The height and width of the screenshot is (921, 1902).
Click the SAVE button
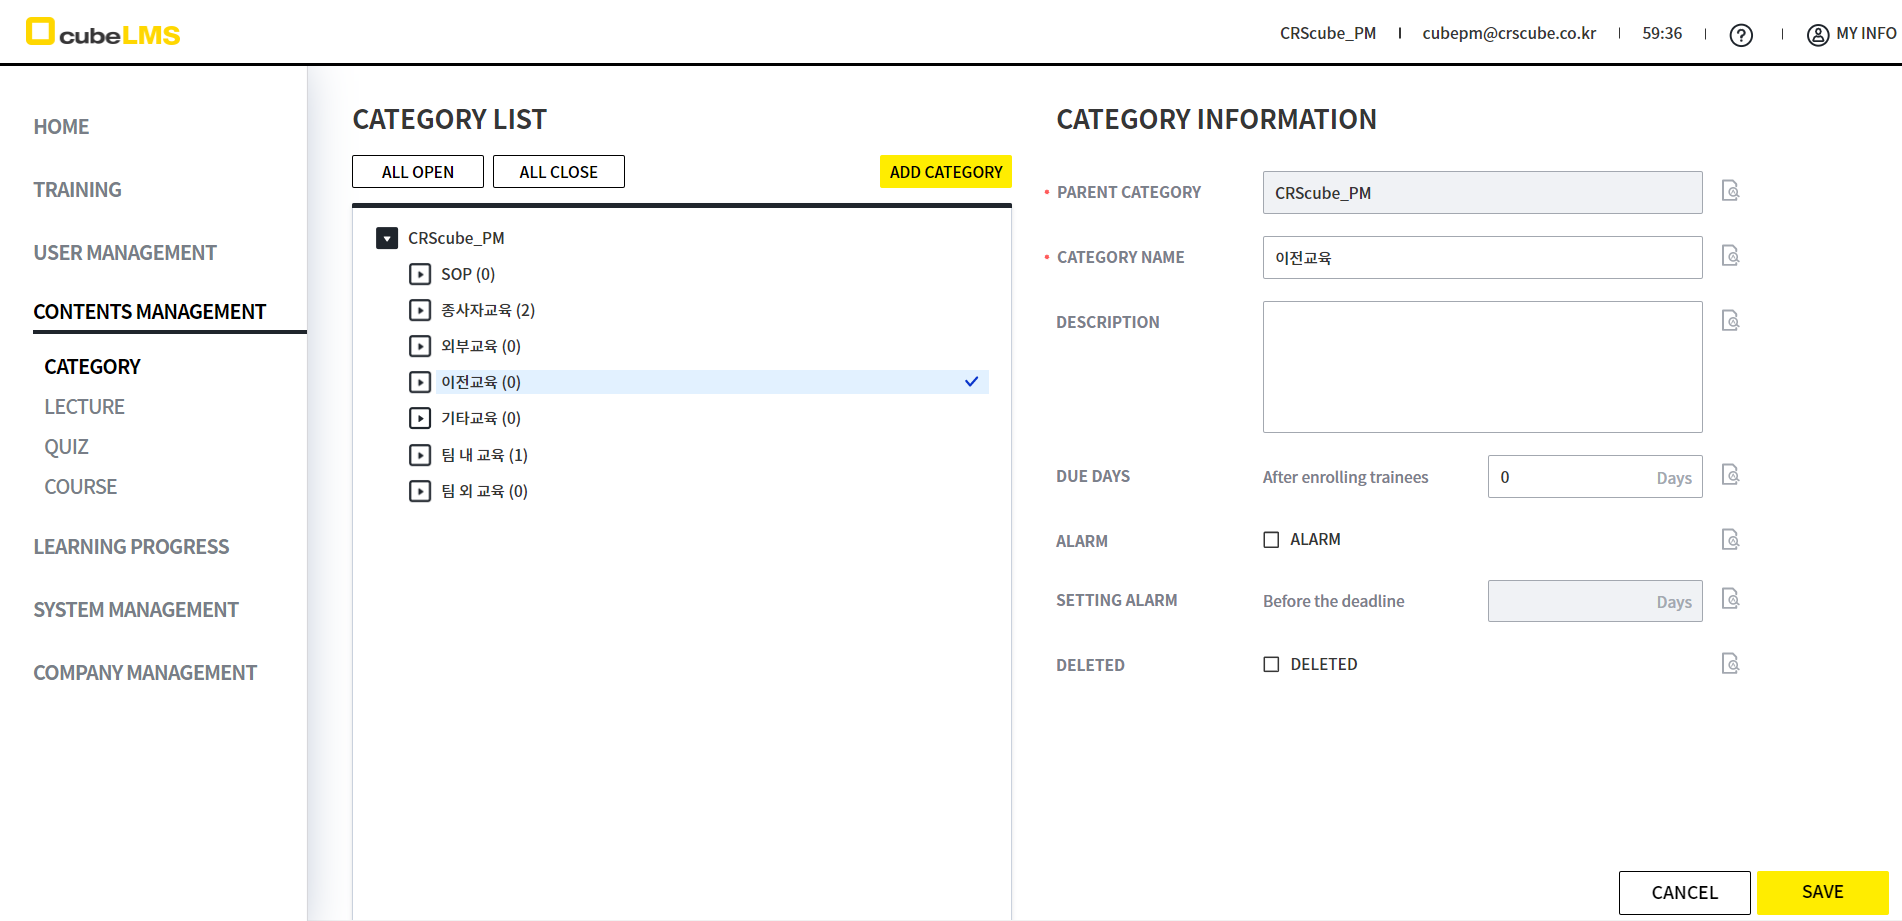1822,892
